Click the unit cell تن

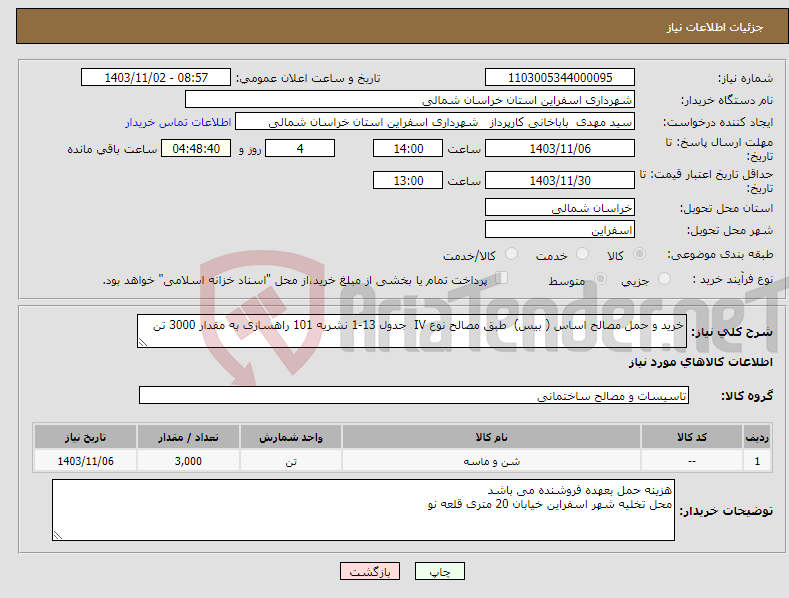pos(291,461)
